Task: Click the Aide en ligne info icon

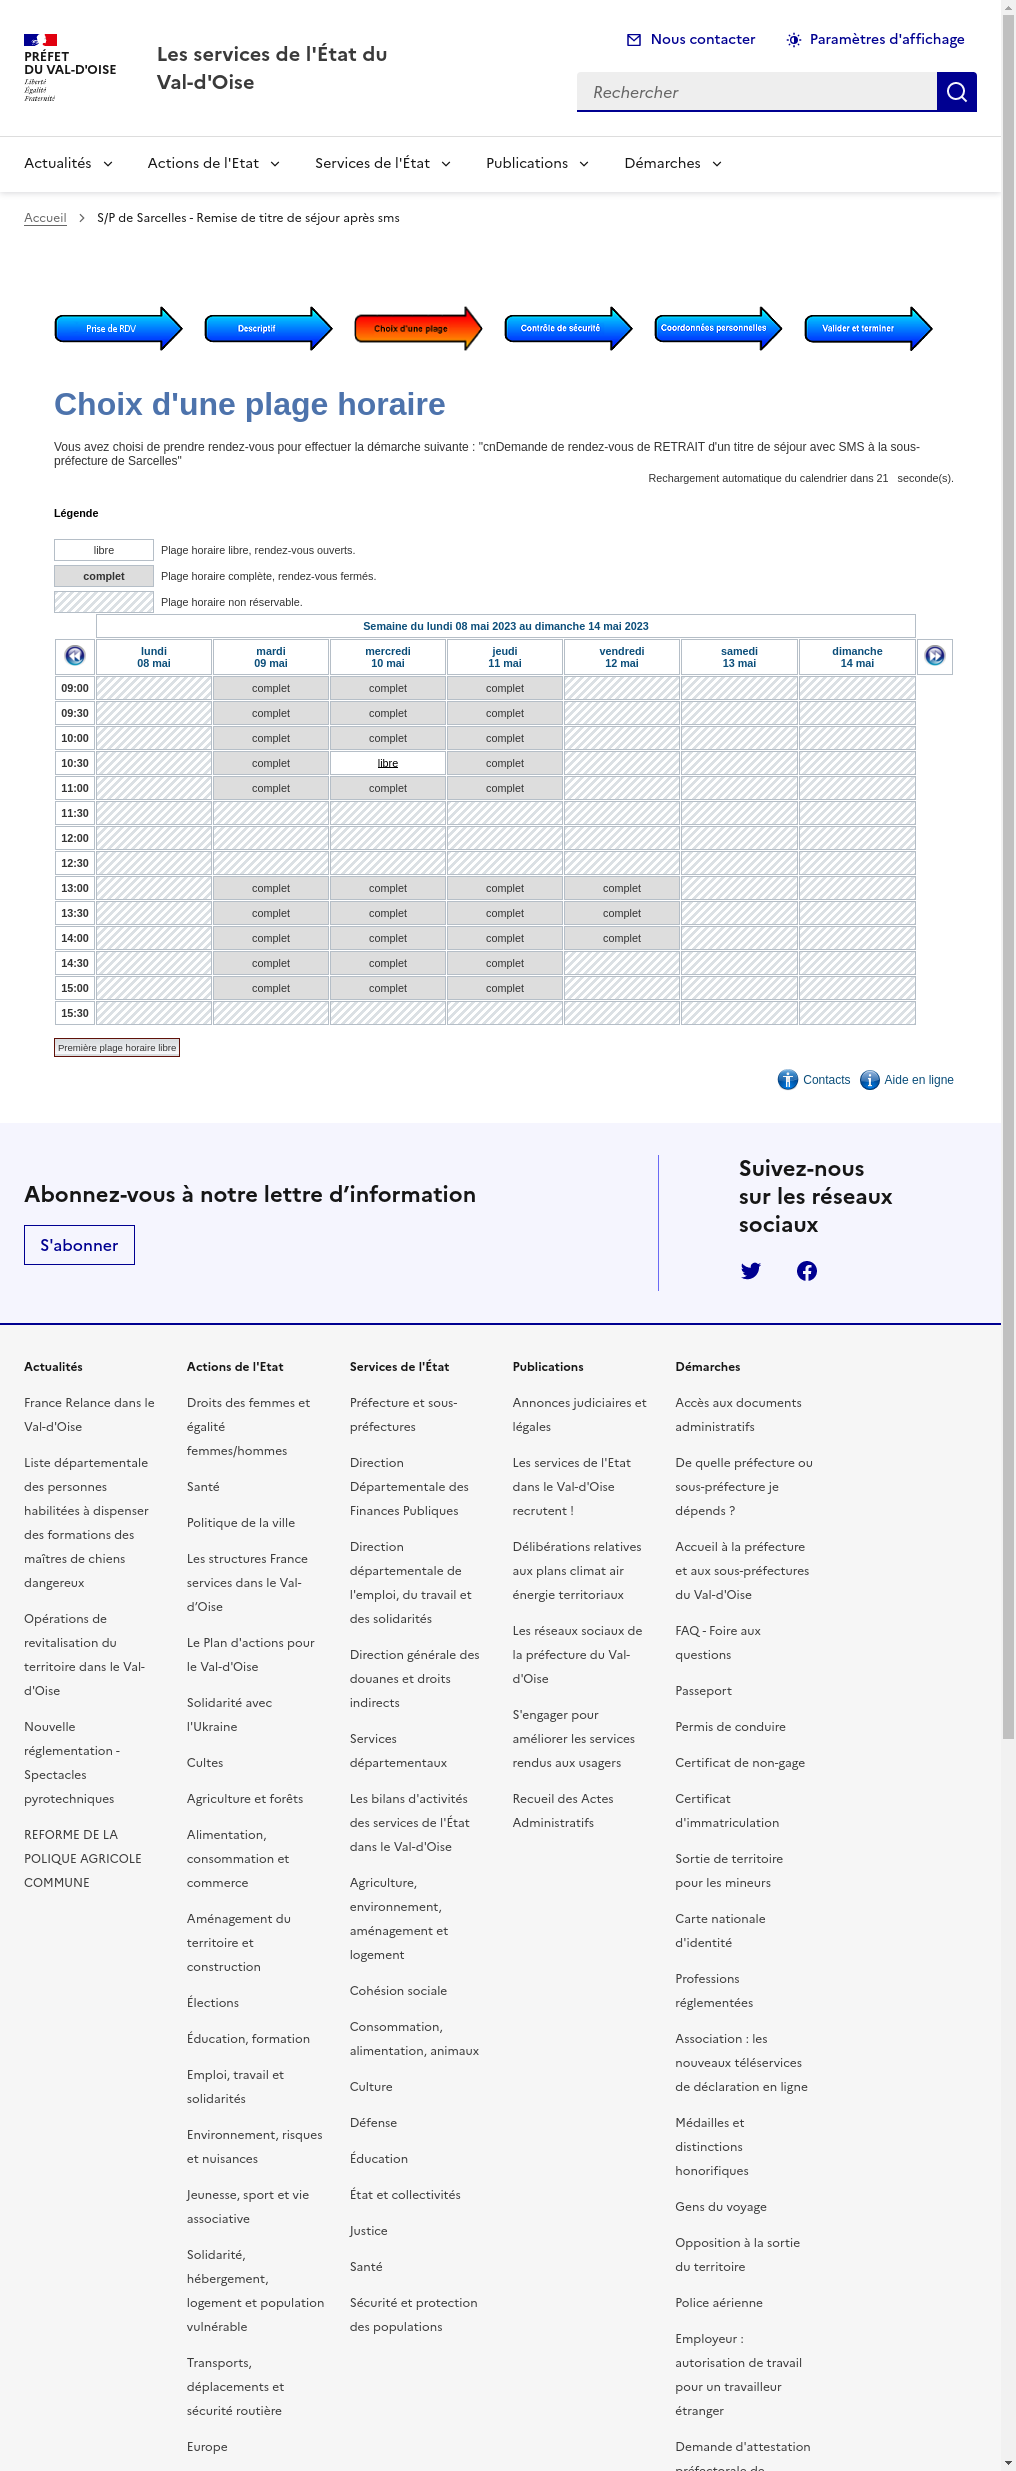Action: [x=870, y=1080]
